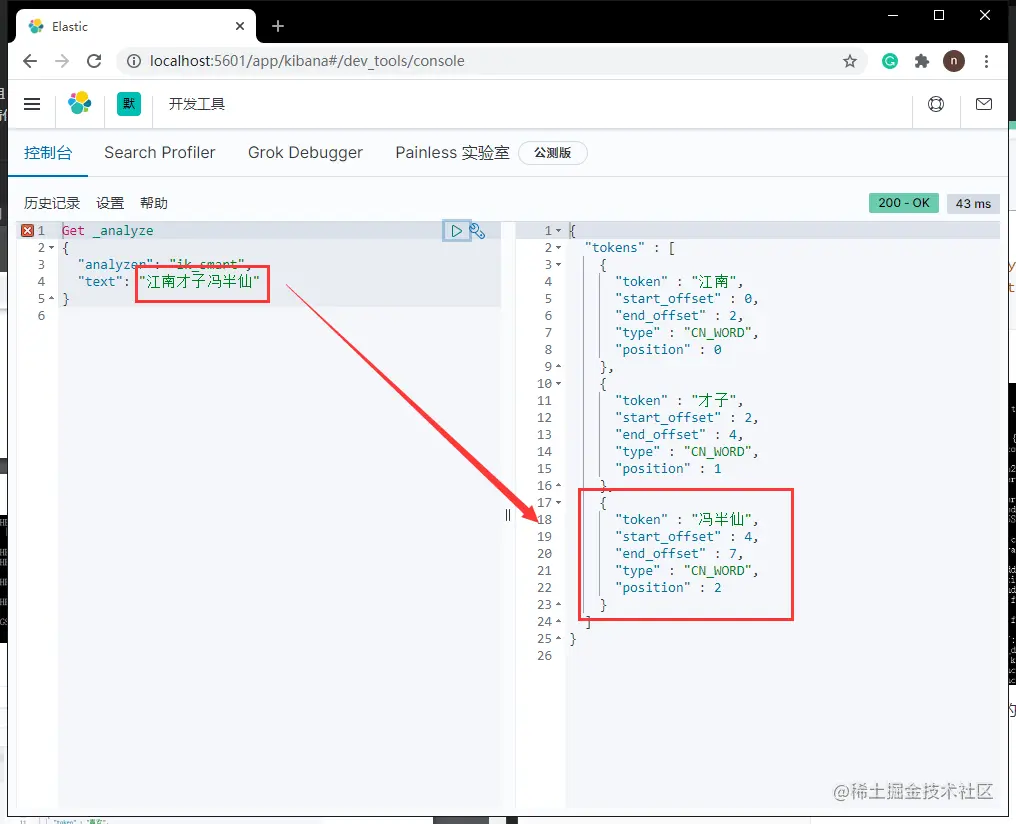This screenshot has height=824, width=1016.
Task: Open the wrench request options icon
Action: 478,231
